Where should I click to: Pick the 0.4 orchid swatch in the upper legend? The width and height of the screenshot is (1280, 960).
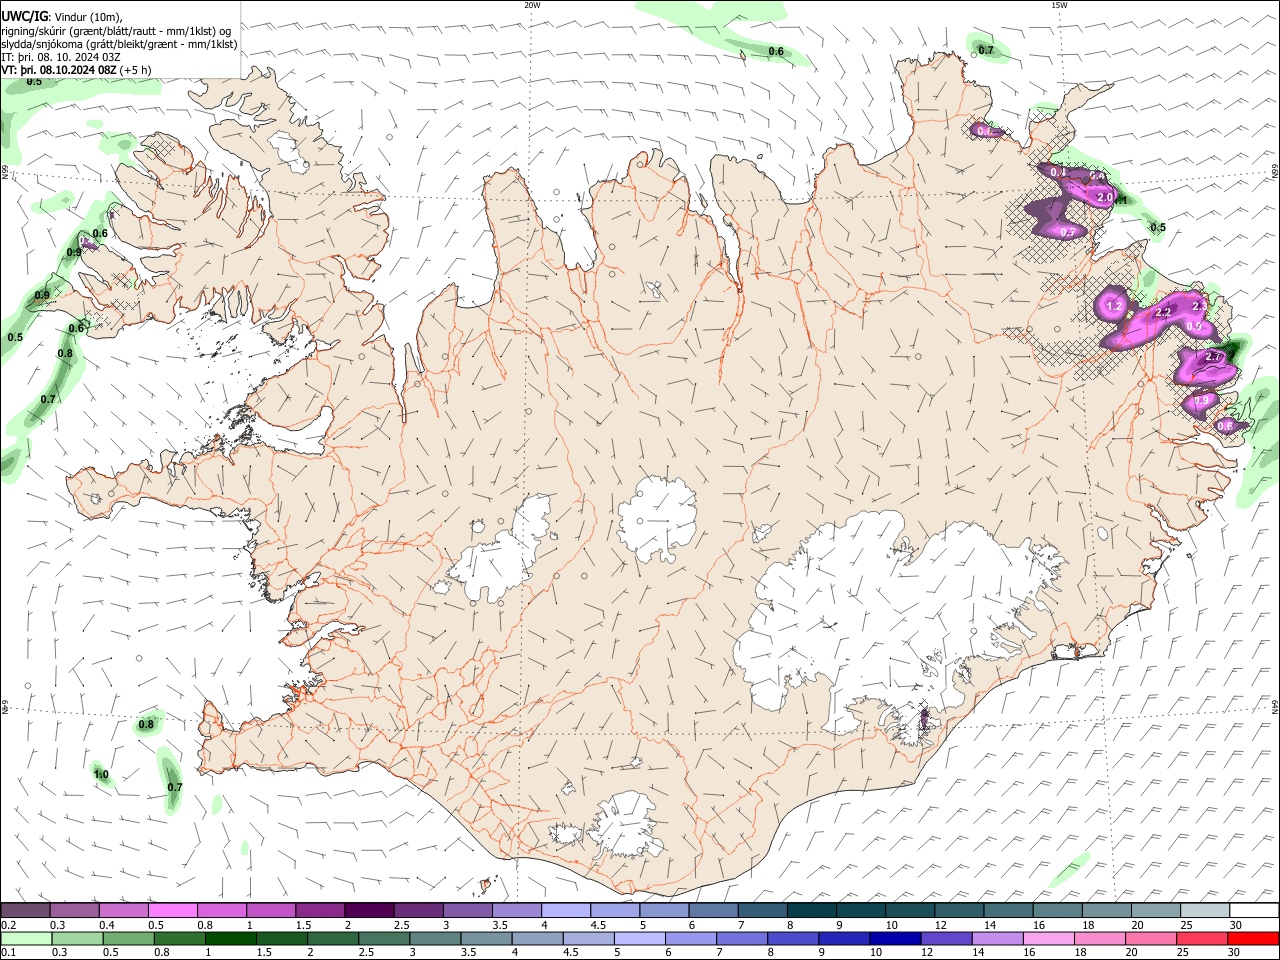tap(123, 910)
